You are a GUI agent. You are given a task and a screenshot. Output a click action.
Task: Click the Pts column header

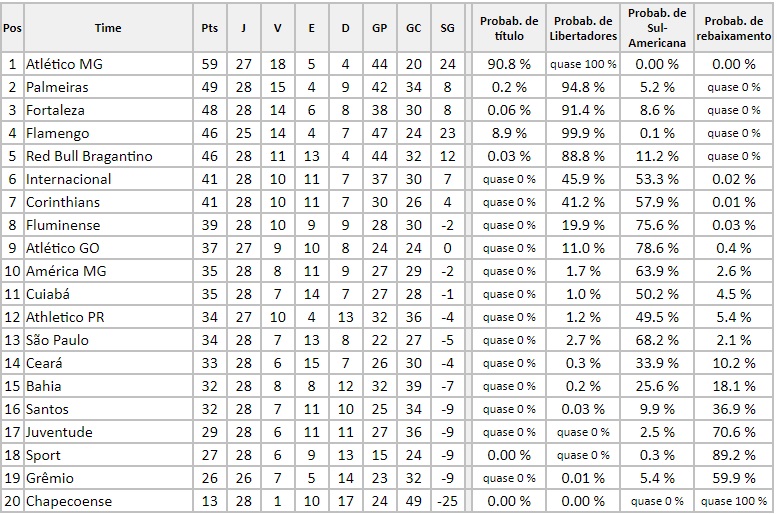pyautogui.click(x=210, y=28)
